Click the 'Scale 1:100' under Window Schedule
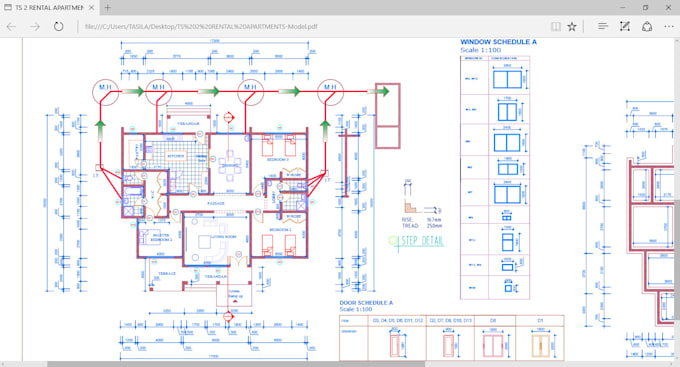 coord(481,50)
